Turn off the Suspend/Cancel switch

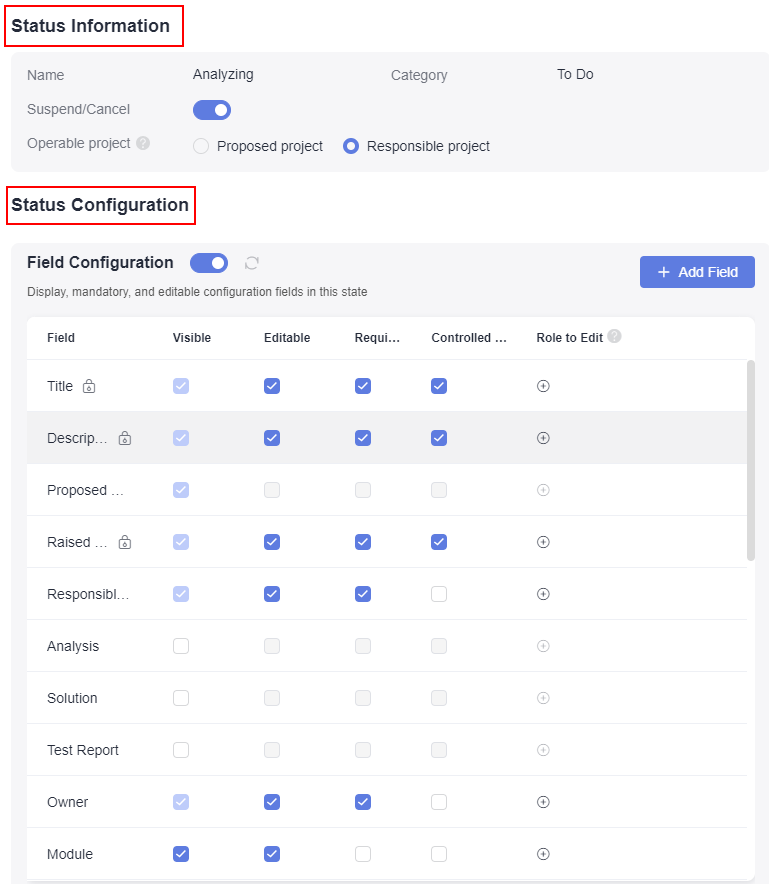[x=212, y=110]
